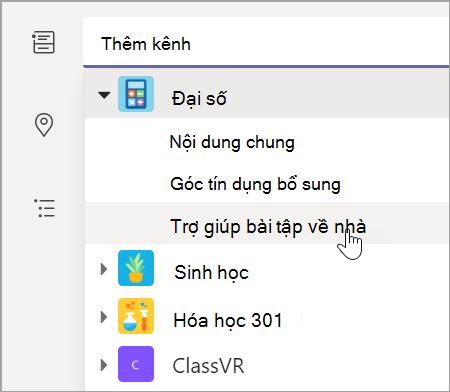
Task: Click the bulleted list icon in sidebar
Action: tap(44, 208)
